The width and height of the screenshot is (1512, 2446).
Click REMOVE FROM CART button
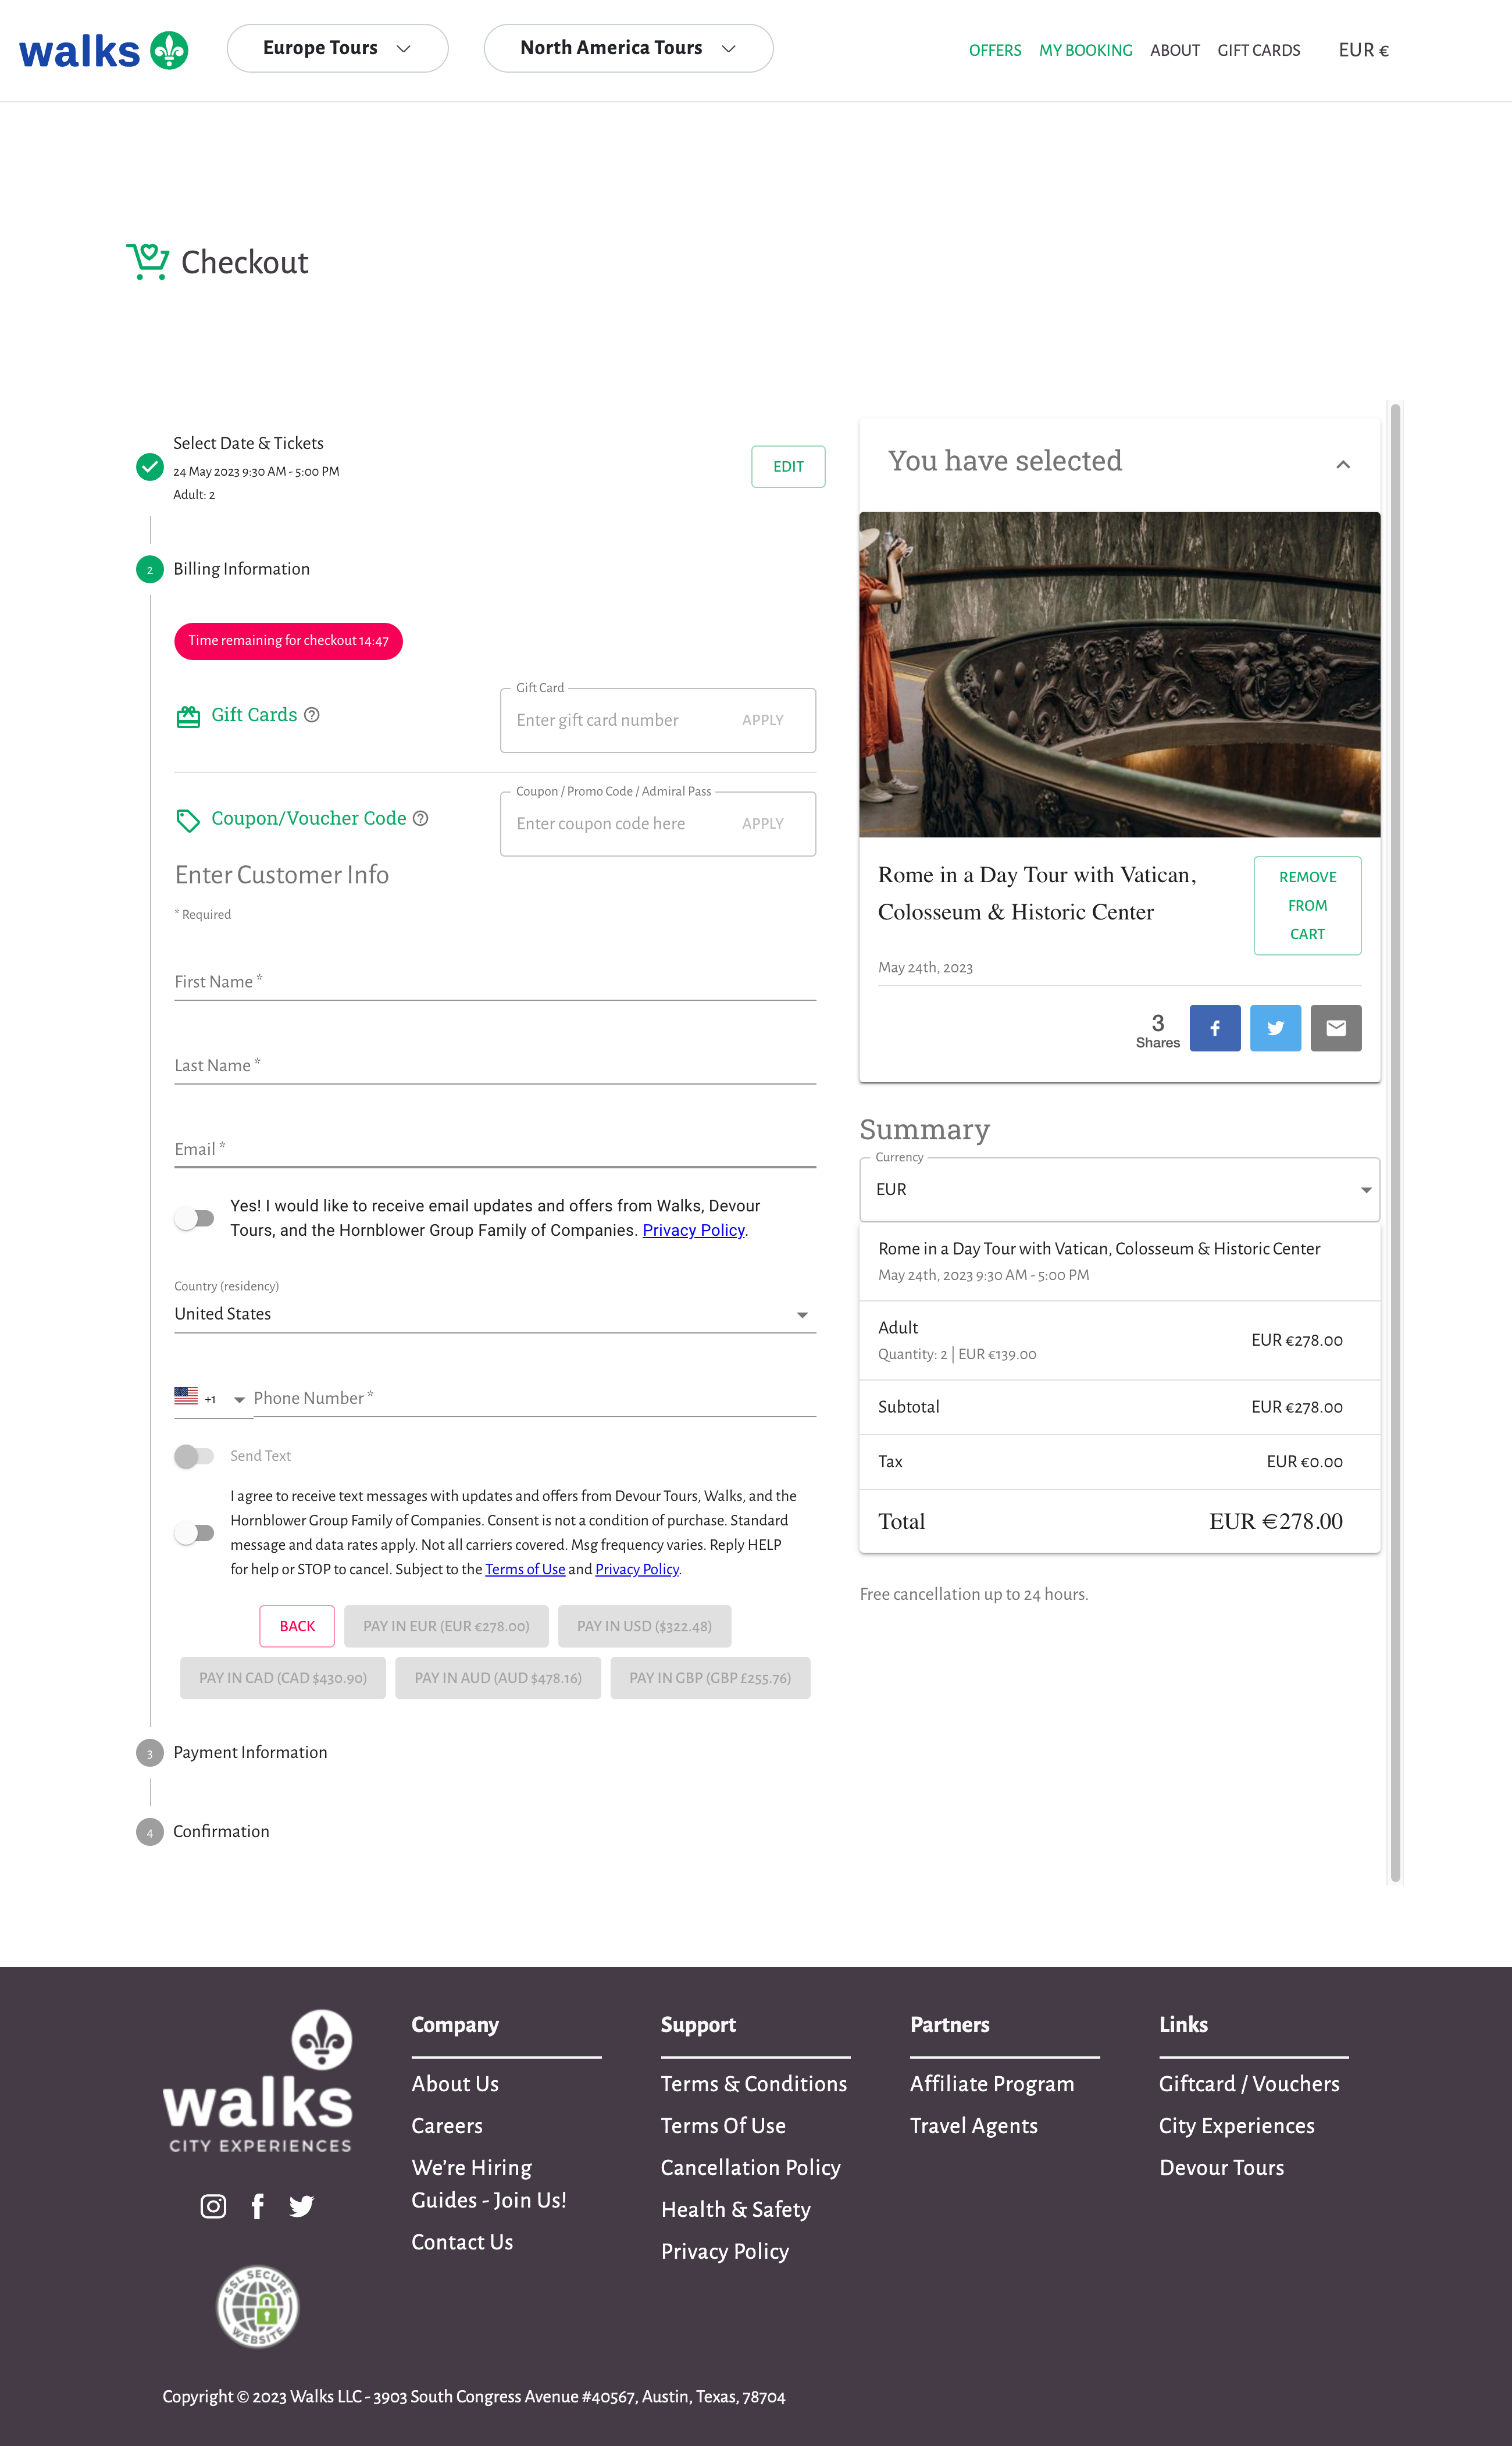[1307, 905]
